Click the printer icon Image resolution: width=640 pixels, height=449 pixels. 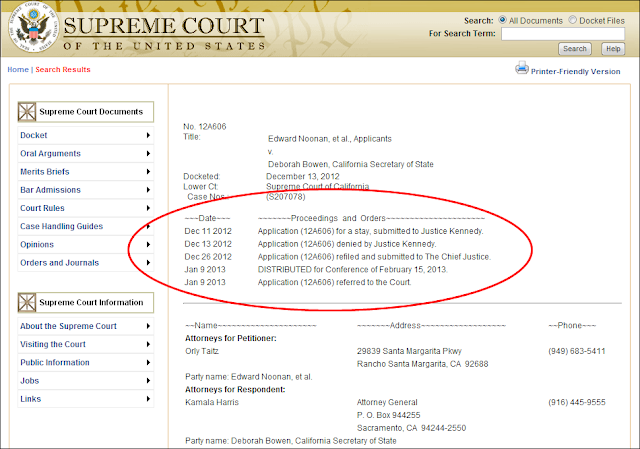[x=522, y=68]
